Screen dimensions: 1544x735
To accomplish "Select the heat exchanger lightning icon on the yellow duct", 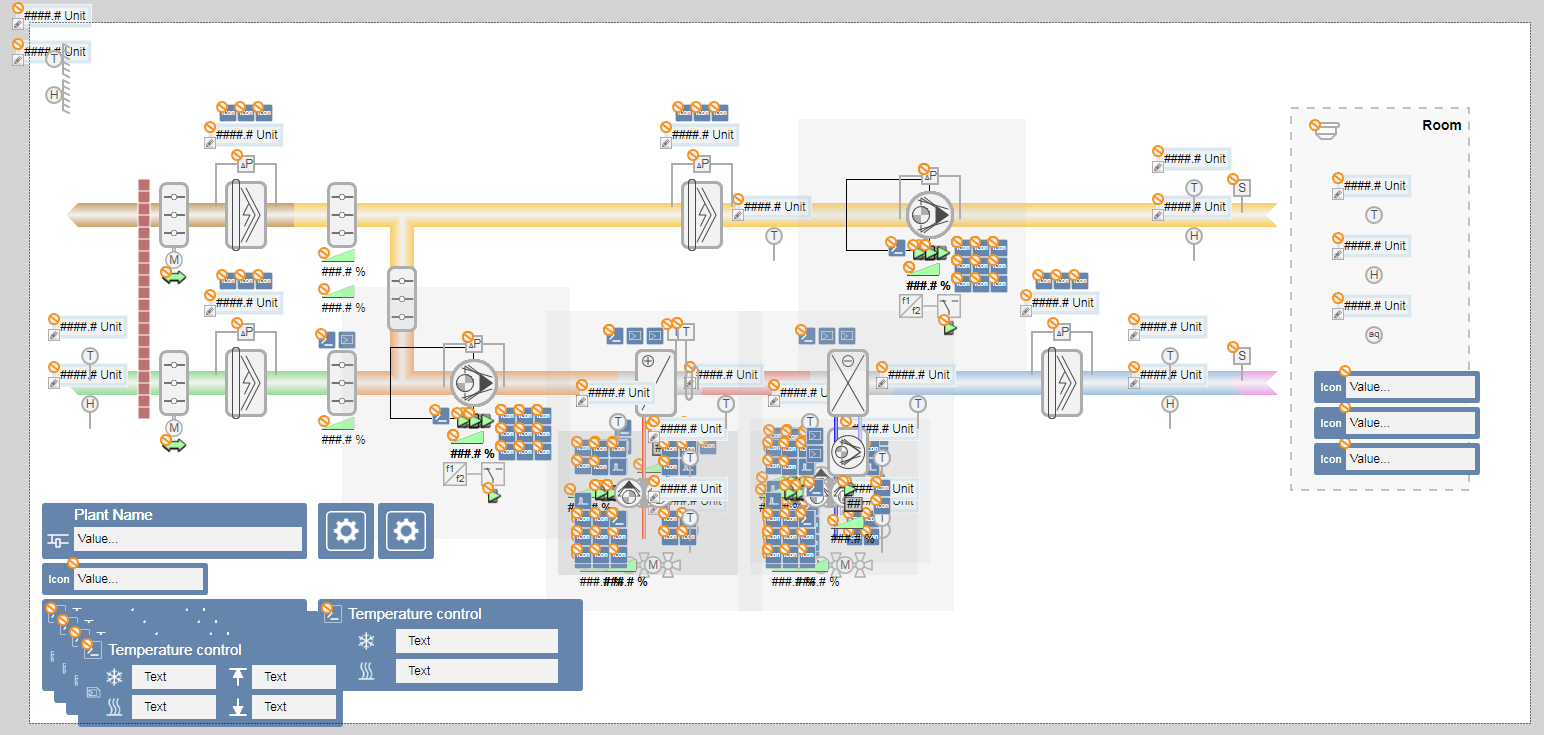I will click(x=701, y=213).
